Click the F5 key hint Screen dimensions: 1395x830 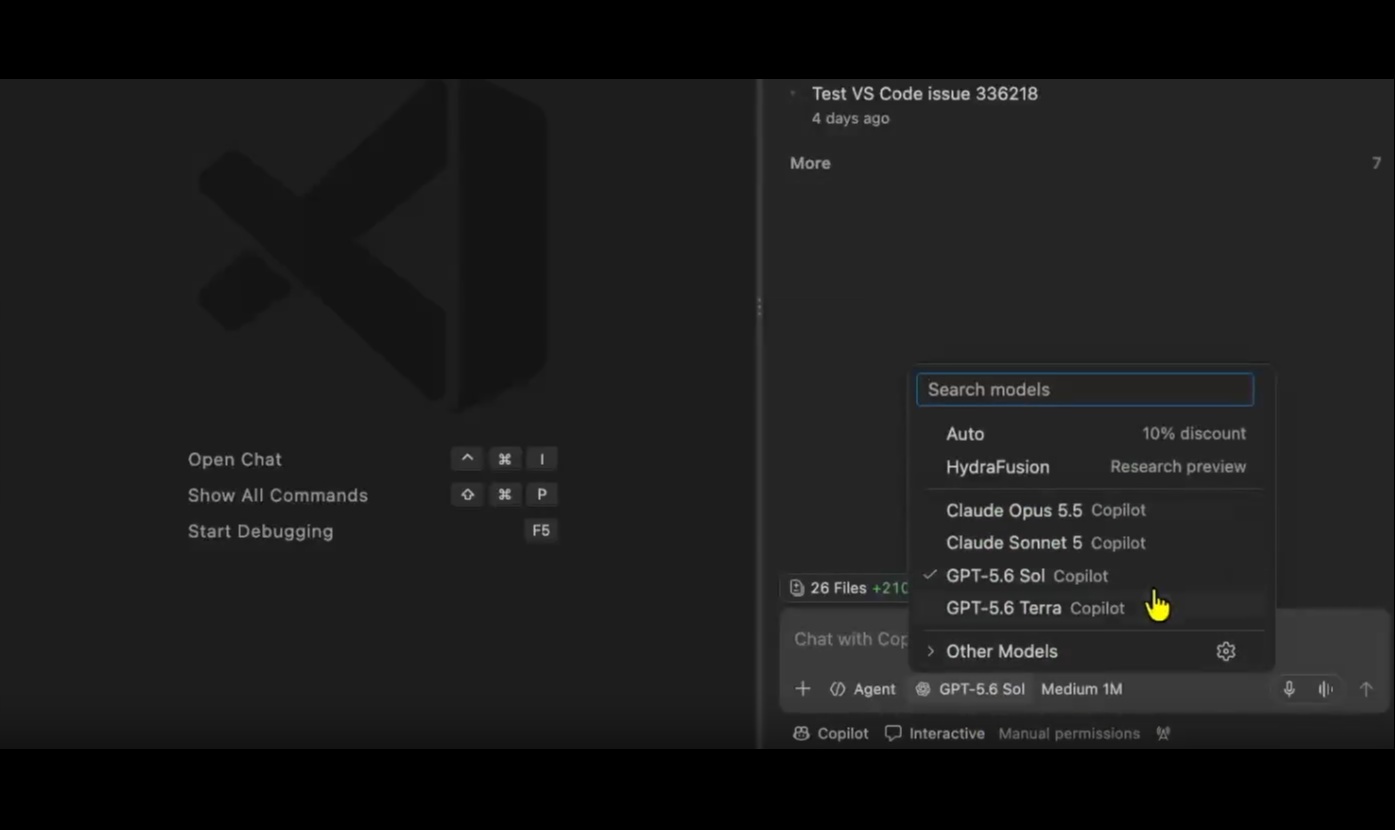[541, 531]
